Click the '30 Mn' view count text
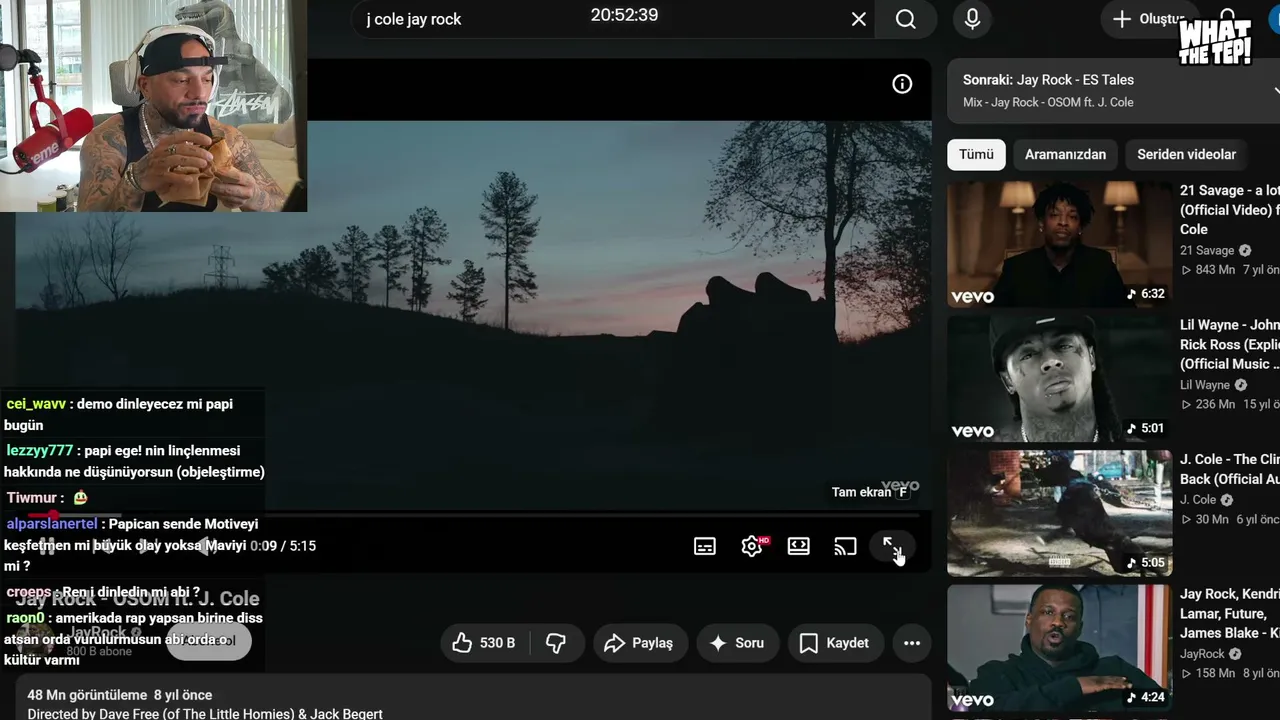Screen dimensions: 1280x720 [x=1211, y=519]
